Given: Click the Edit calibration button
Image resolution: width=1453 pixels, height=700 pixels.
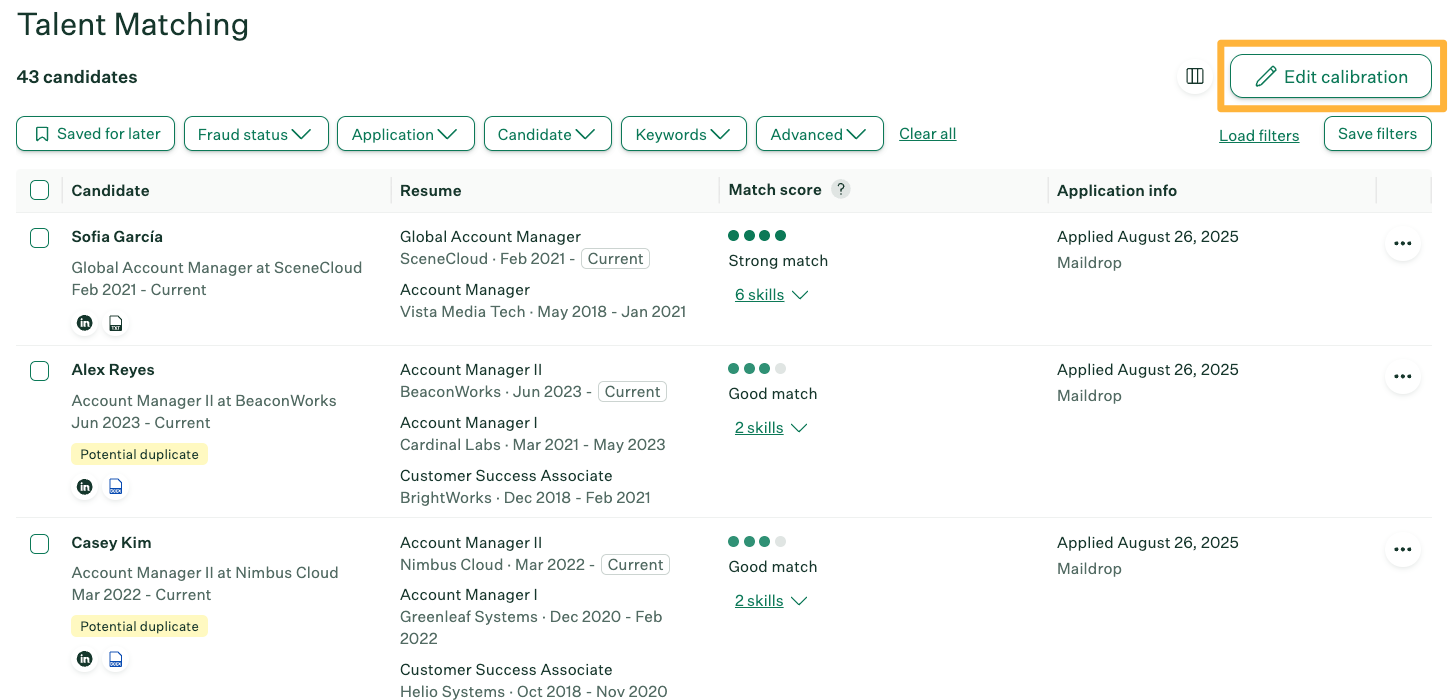Looking at the screenshot, I should coord(1330,77).
